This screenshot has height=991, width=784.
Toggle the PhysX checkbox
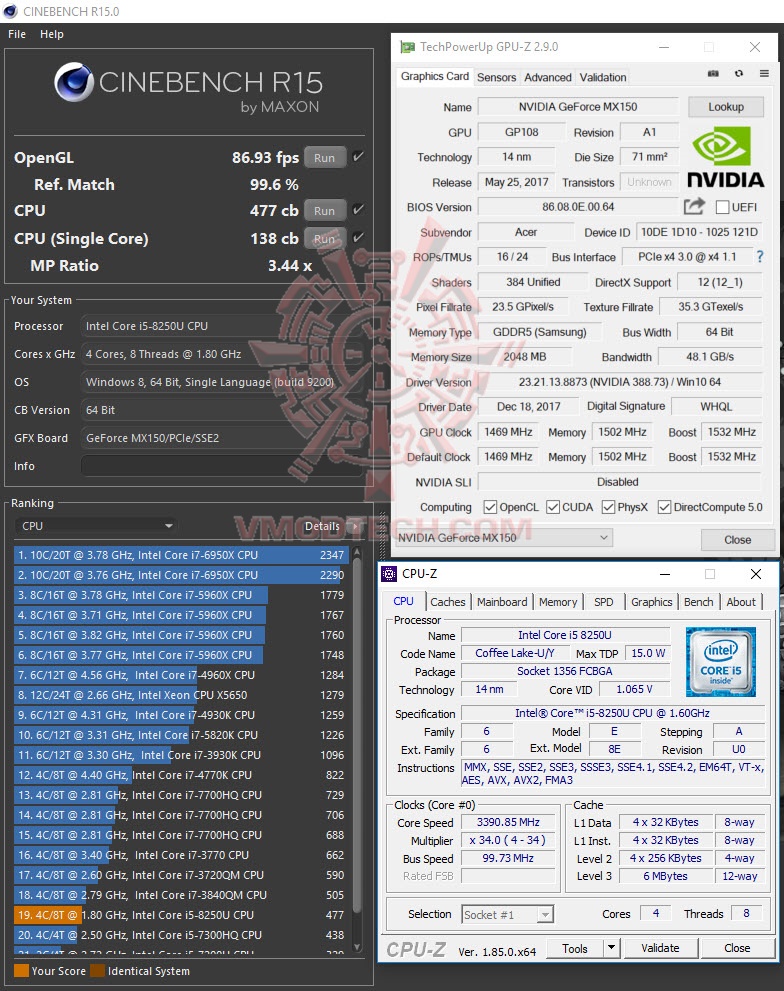[608, 507]
